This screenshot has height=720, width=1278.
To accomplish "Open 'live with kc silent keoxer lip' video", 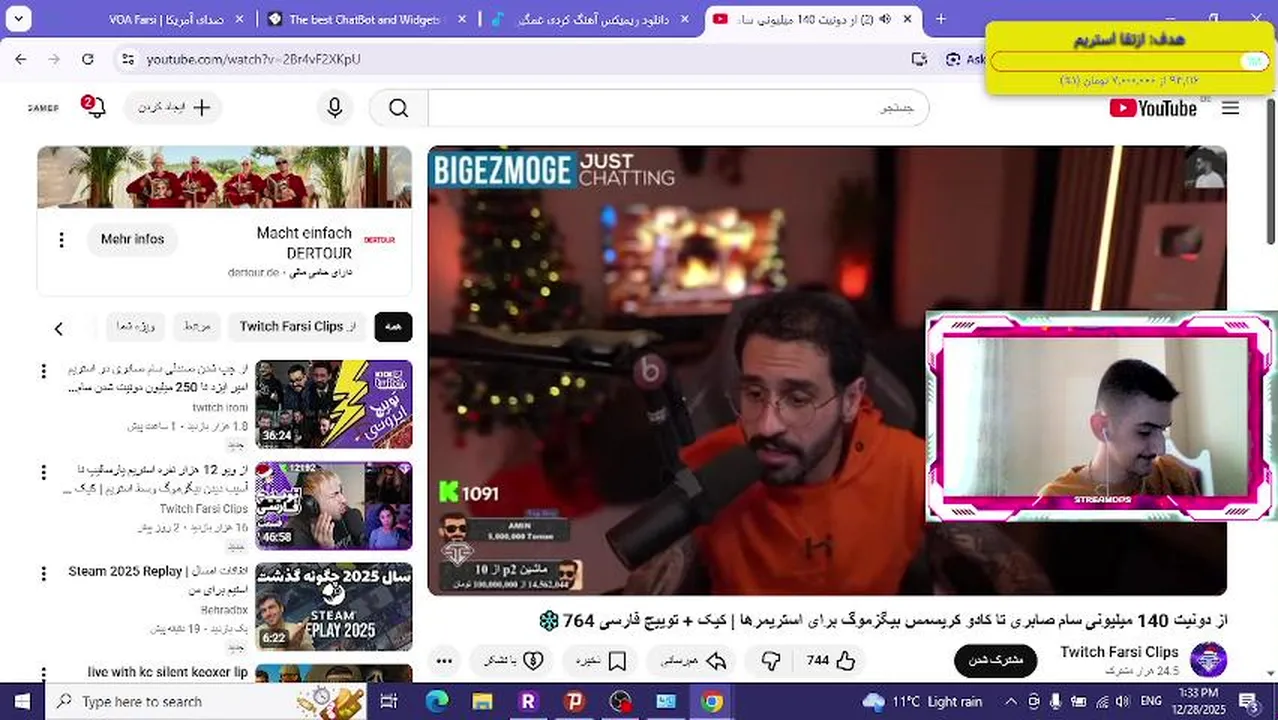I will (168, 672).
